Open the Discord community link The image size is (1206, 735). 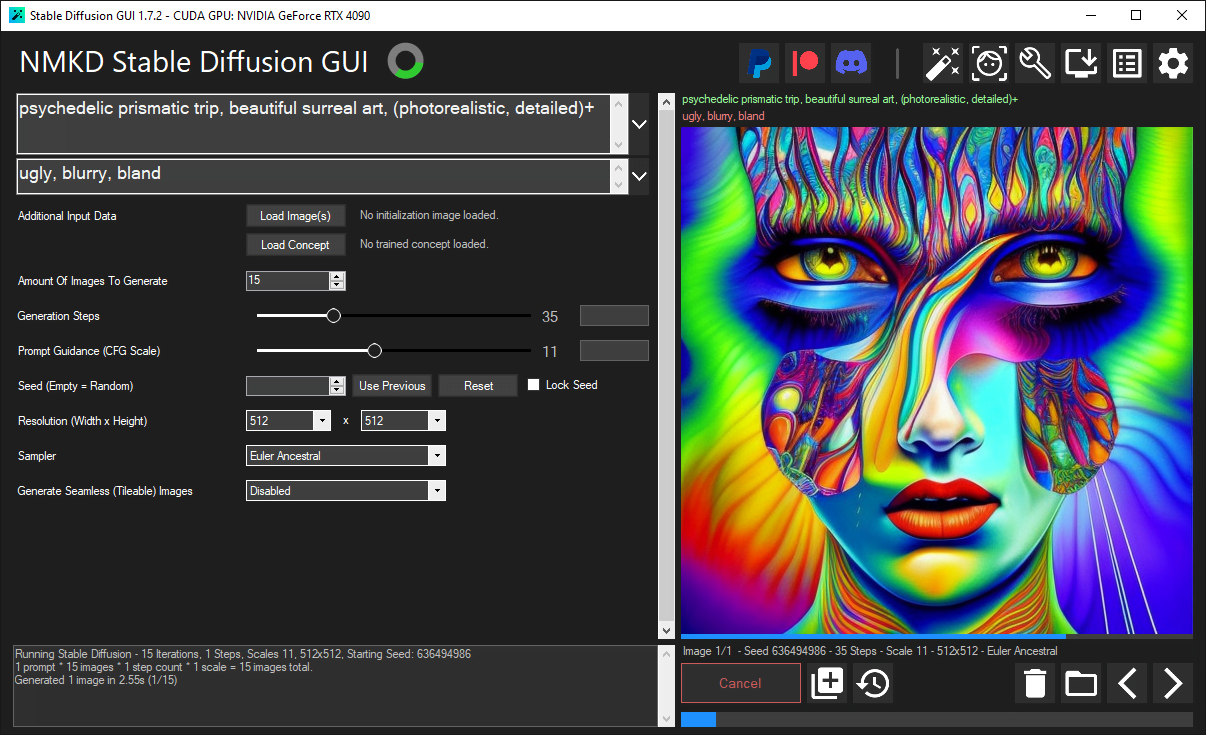(851, 62)
